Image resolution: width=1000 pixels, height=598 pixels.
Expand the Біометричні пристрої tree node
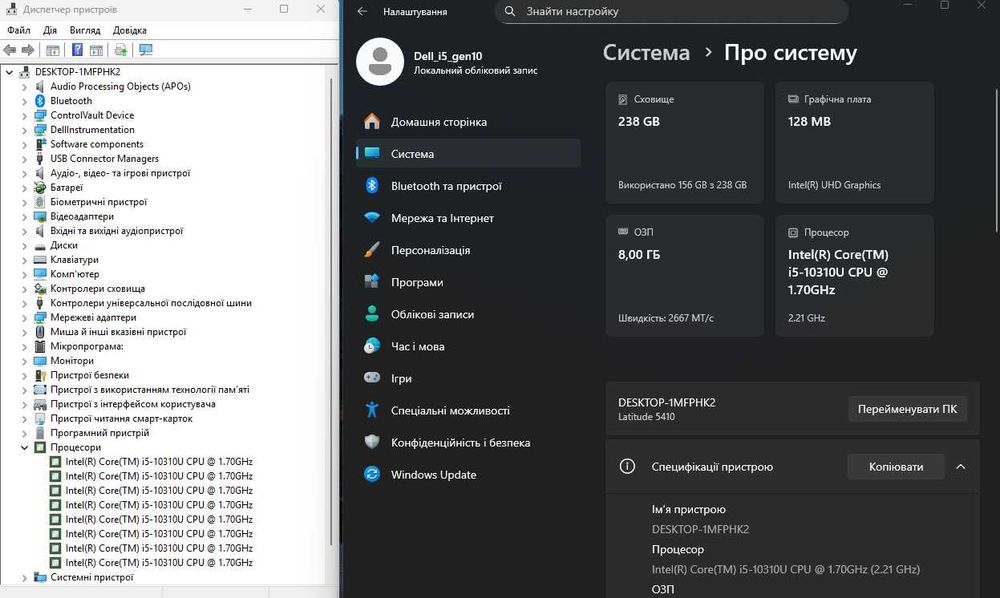tap(24, 202)
